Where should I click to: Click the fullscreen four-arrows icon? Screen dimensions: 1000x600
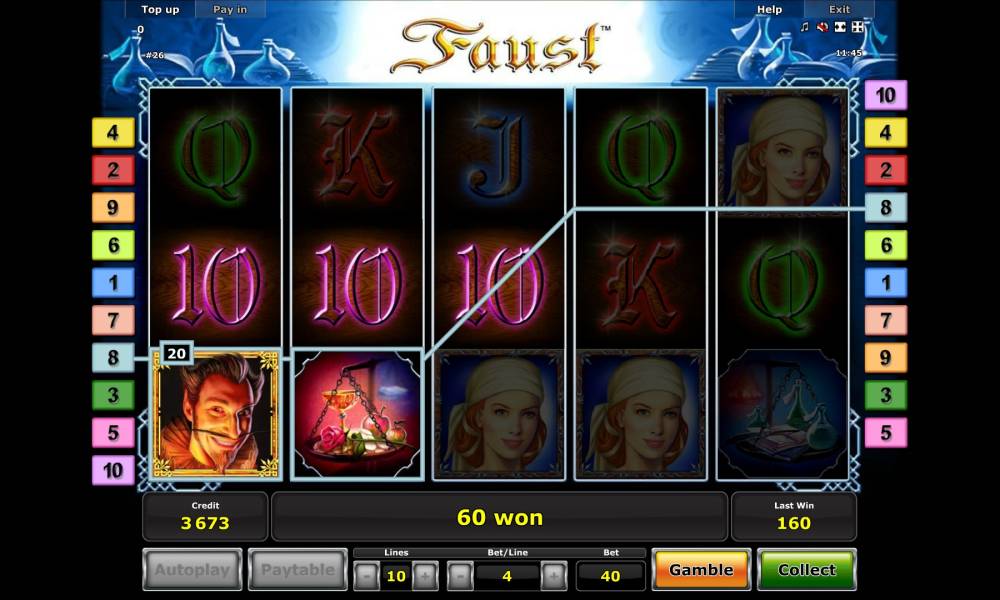[858, 27]
